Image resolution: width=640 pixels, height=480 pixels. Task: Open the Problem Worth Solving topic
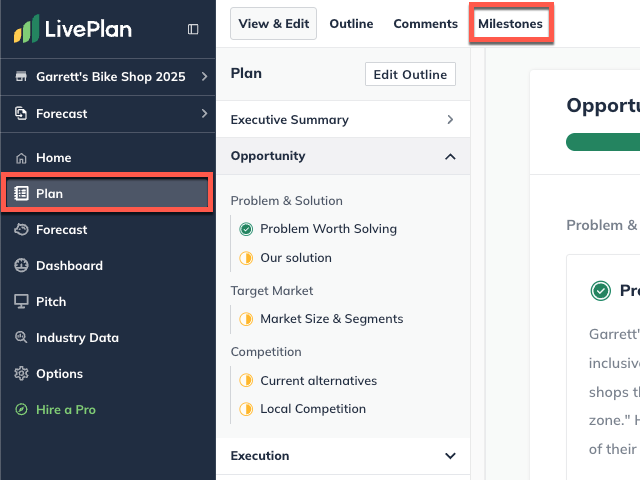point(329,229)
